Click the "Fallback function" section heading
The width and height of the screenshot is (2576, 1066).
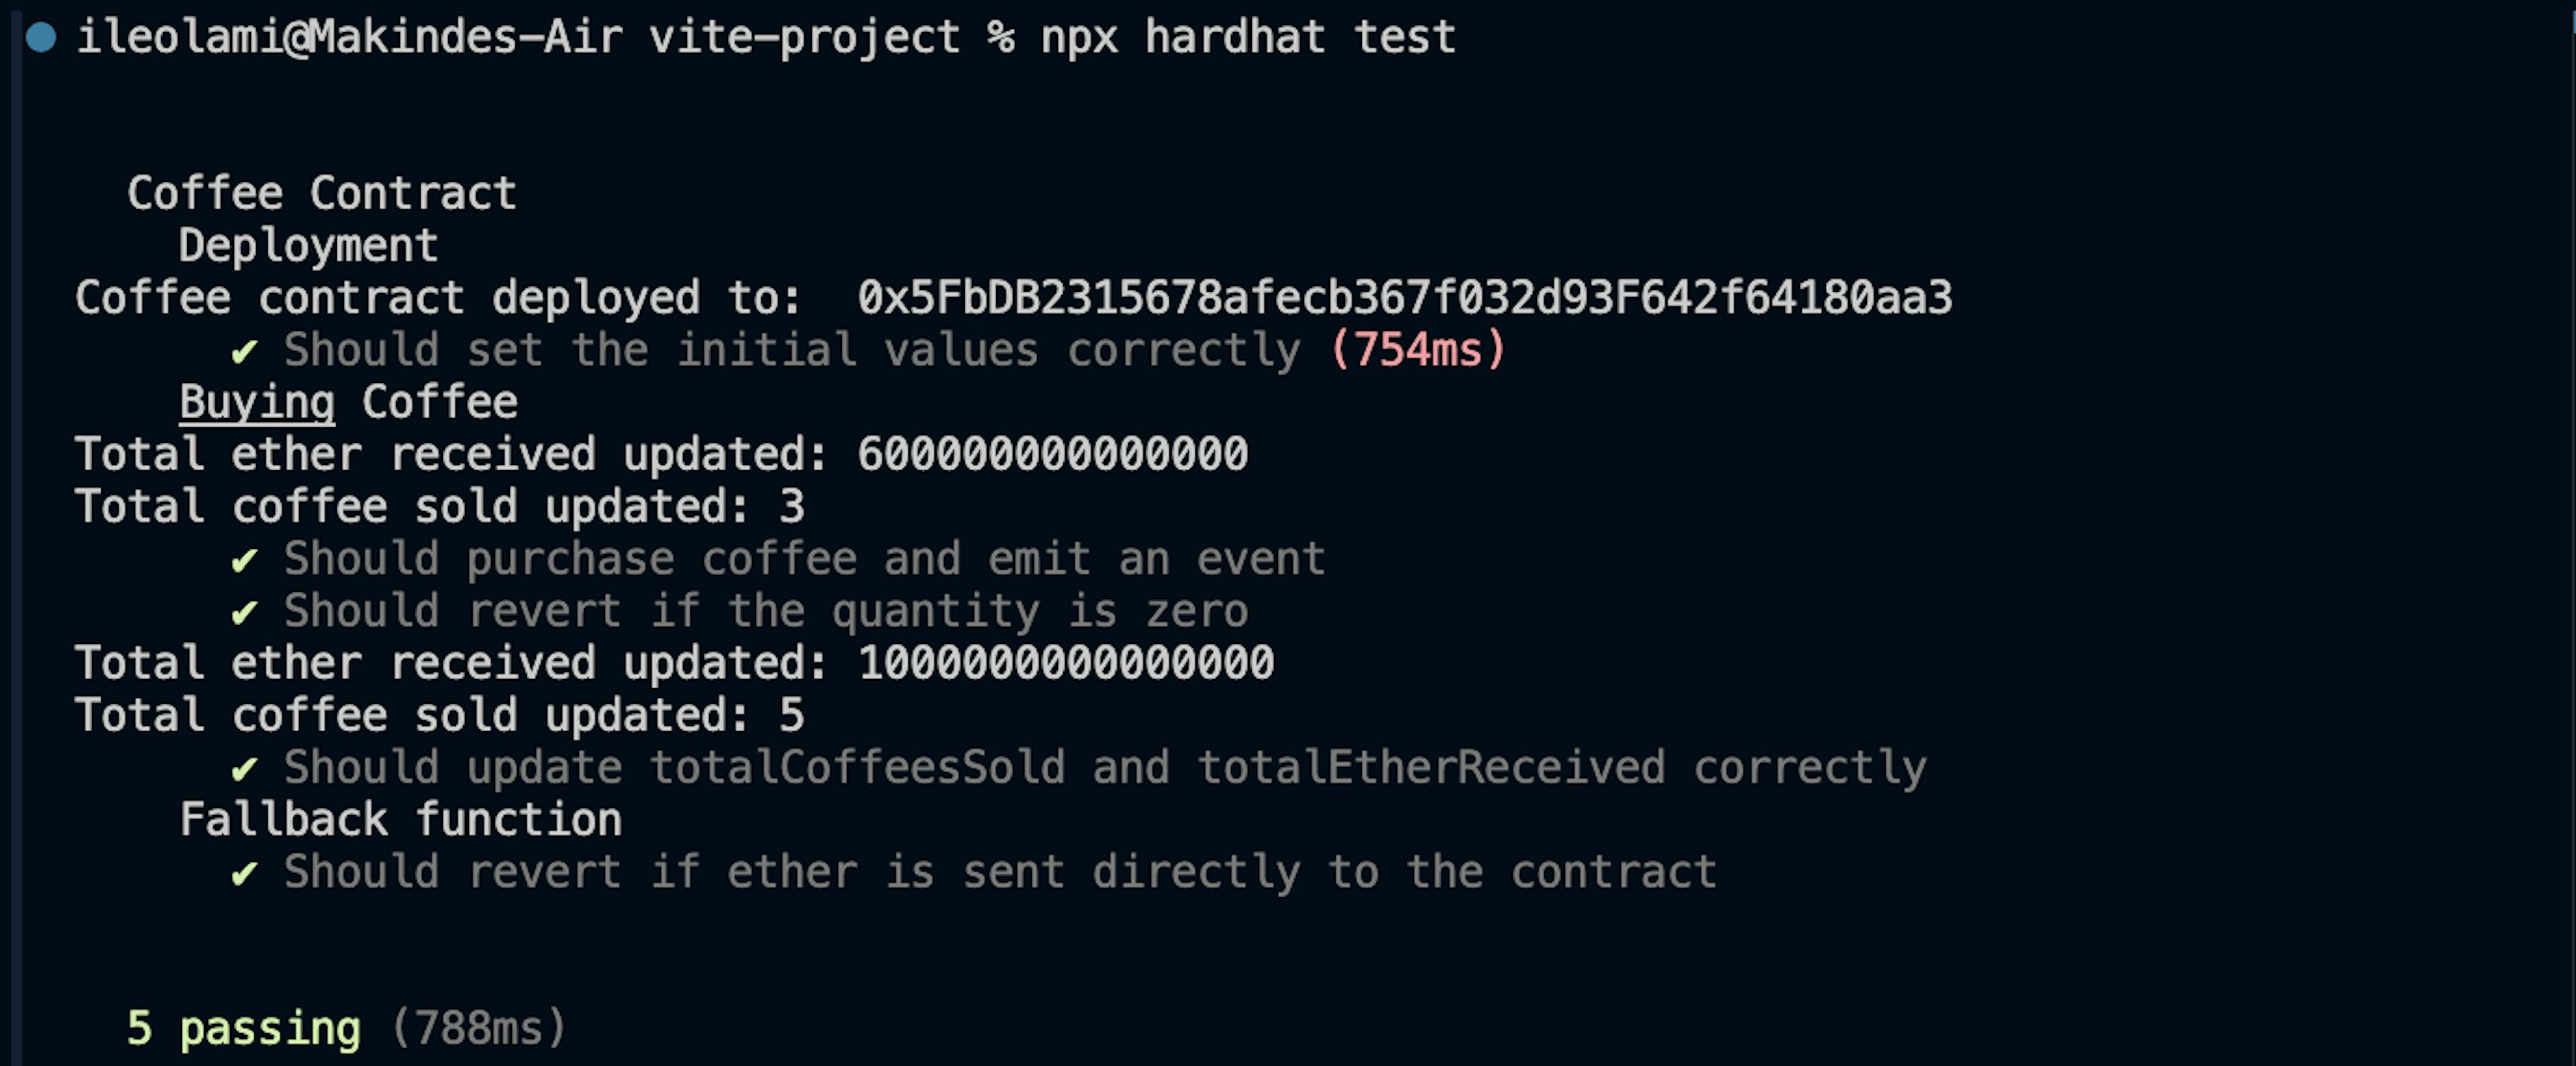click(x=400, y=820)
